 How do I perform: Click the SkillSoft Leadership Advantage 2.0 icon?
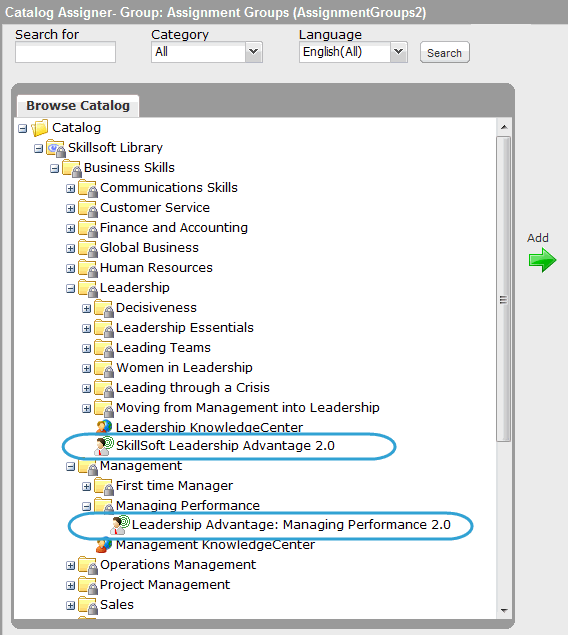coord(104,445)
